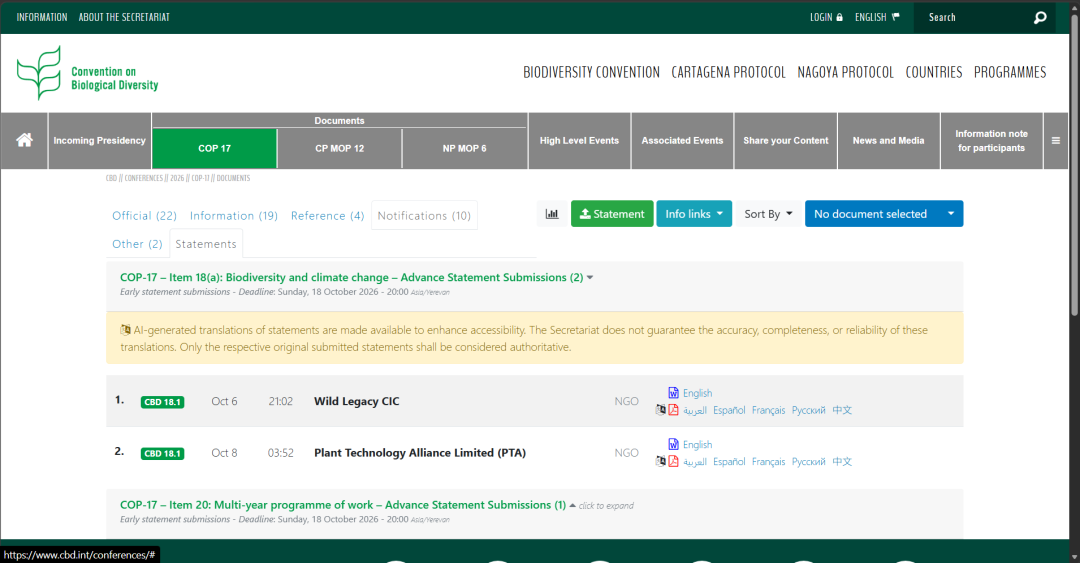Viewport: 1080px width, 563px height.
Task: Switch to the Official (22) tab
Action: [145, 216]
